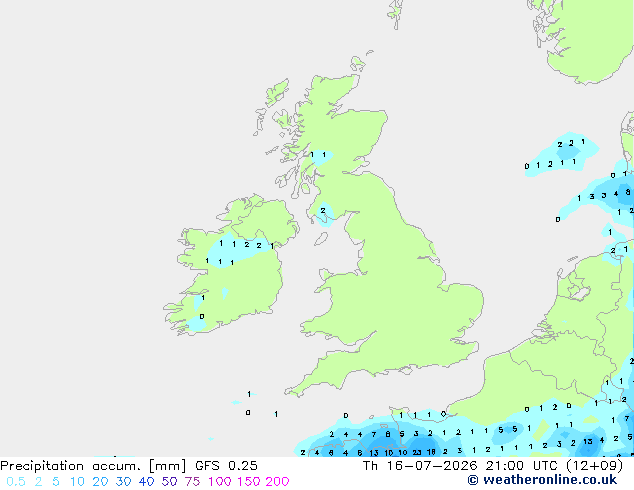Click the weatheronline.co.uk copyright link
Screen dimensions: 634x490
(542, 480)
